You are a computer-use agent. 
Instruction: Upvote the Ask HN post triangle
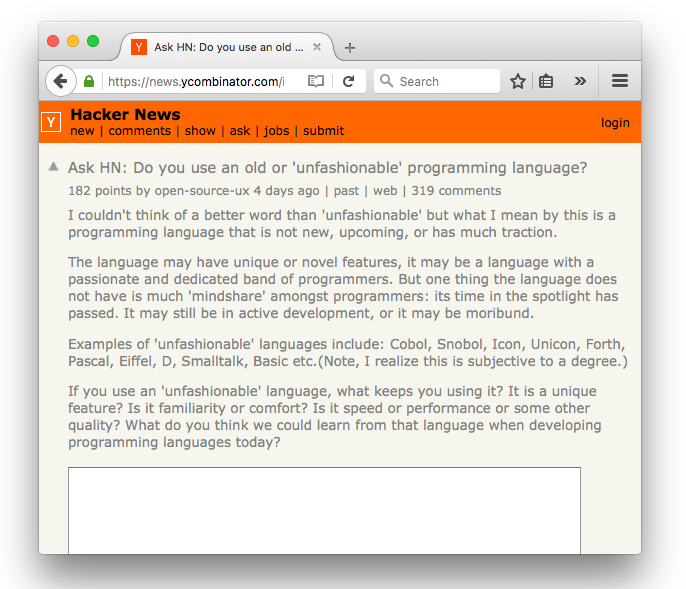point(53,167)
